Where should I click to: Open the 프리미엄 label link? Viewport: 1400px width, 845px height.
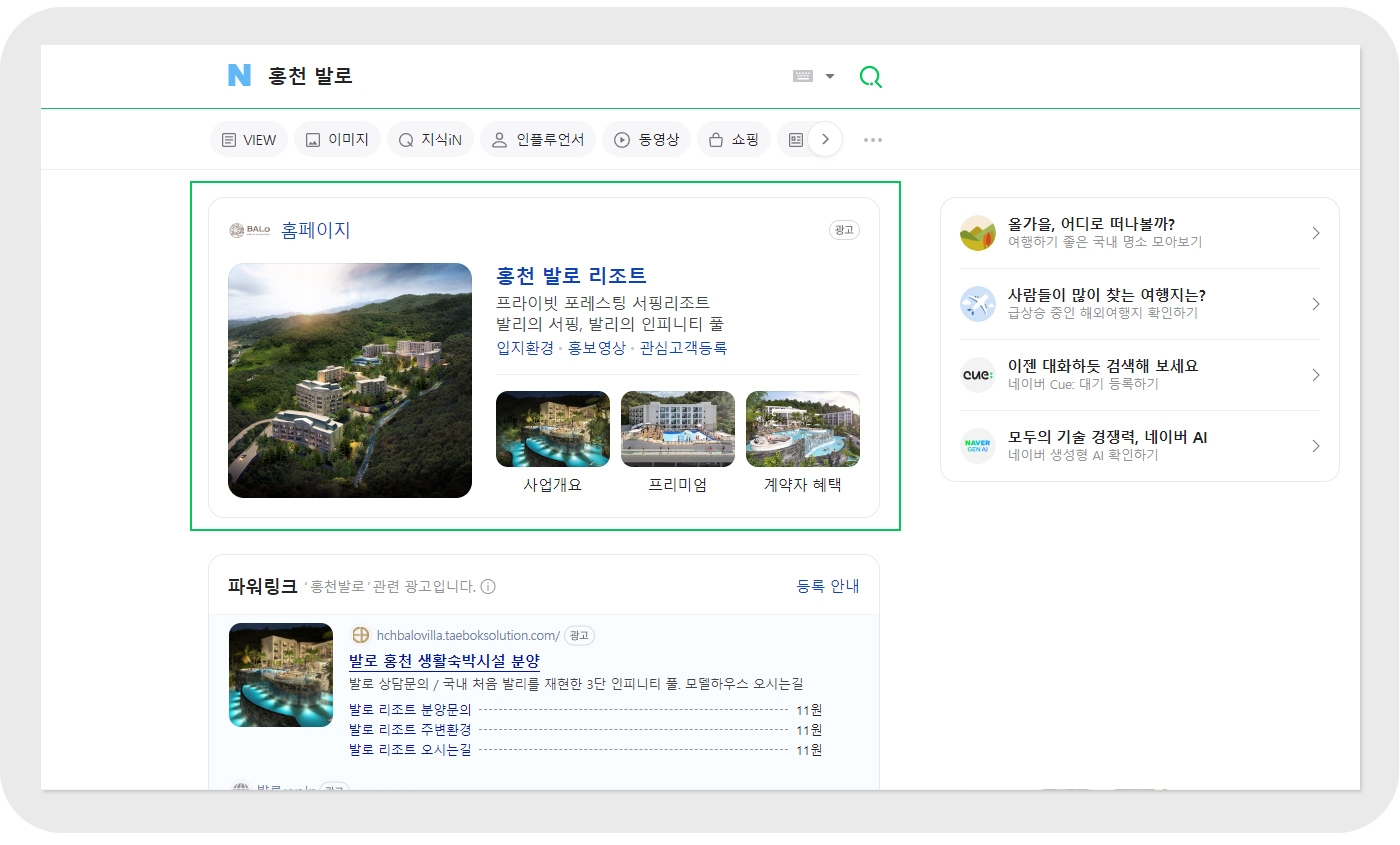tap(678, 485)
